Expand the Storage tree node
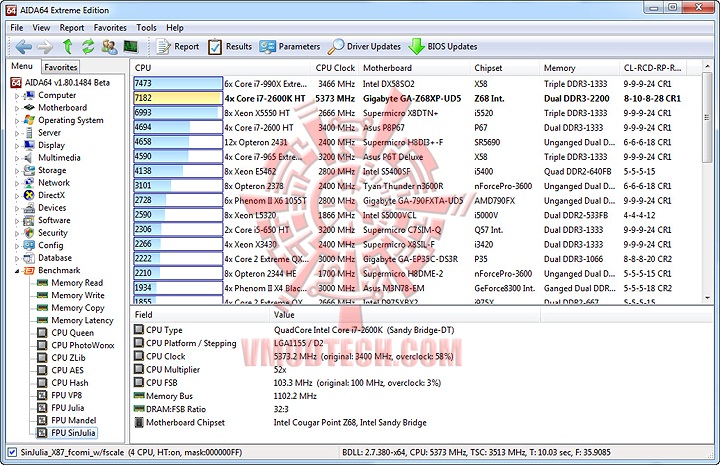Viewport: 720px width, 465px height. (x=17, y=171)
